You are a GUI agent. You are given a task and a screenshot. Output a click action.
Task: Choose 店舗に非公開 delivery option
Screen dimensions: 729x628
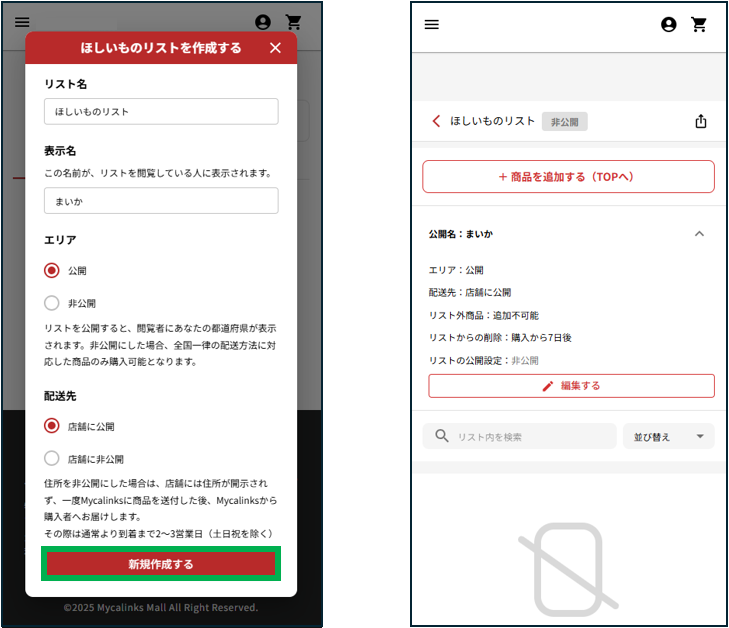[52, 459]
